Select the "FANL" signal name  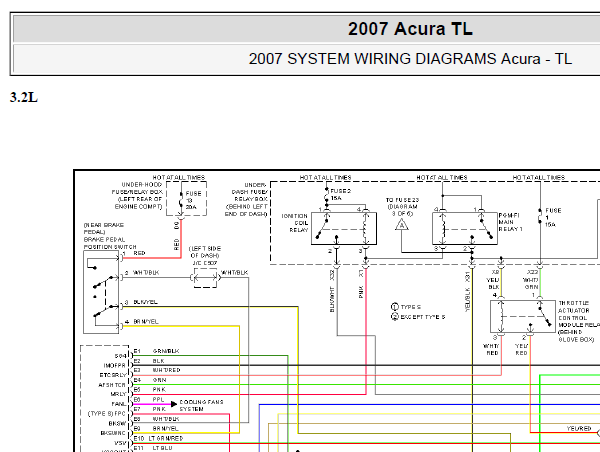pyautogui.click(x=119, y=404)
